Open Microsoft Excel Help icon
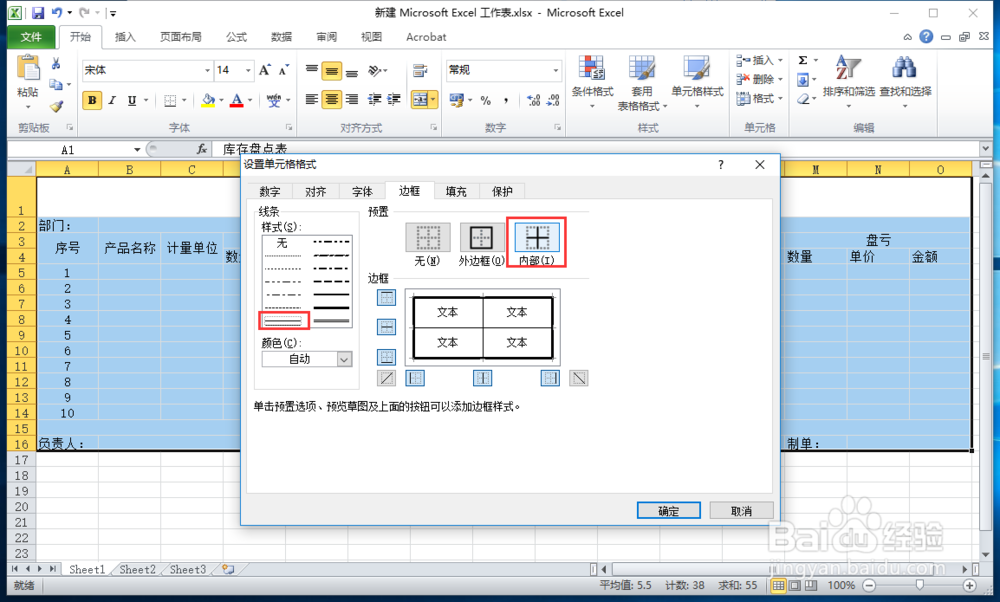The height and width of the screenshot is (602, 1000). tap(926, 36)
